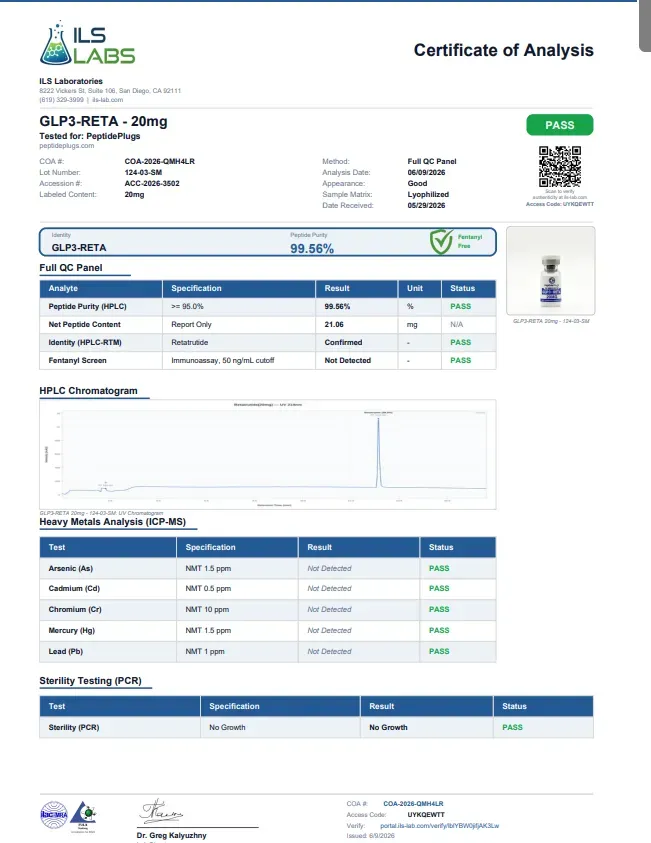The height and width of the screenshot is (843, 651).
Task: Select the Fentanyl Screen row
Action: [268, 360]
